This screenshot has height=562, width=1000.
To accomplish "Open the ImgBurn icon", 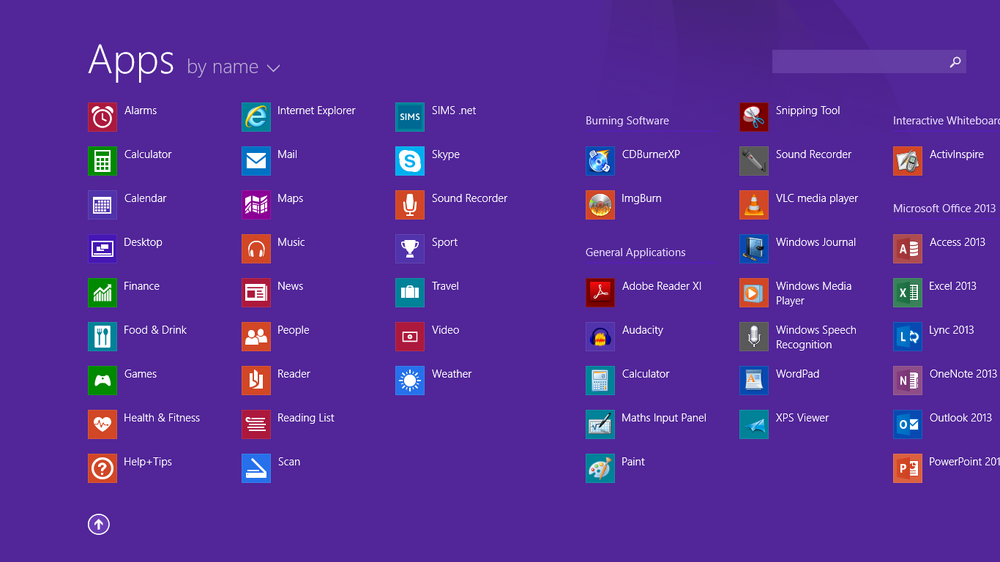I will point(600,205).
